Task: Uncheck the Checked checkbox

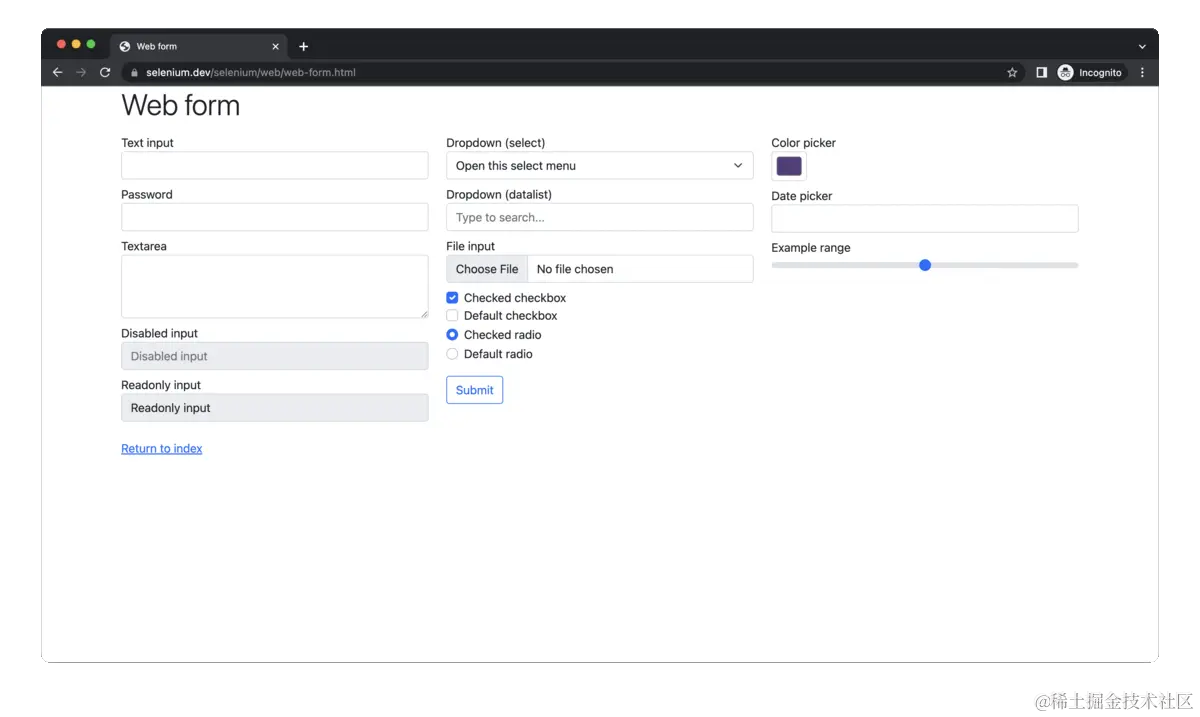Action: pyautogui.click(x=452, y=298)
